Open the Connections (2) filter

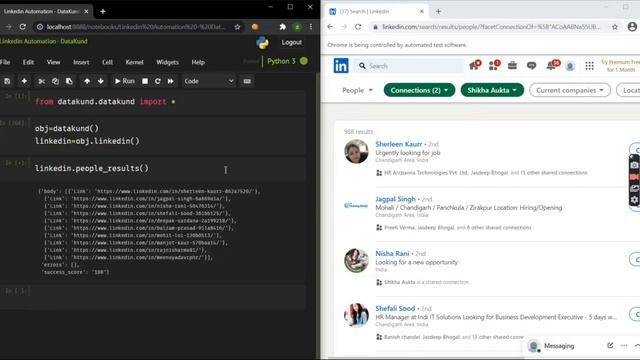[x=419, y=90]
